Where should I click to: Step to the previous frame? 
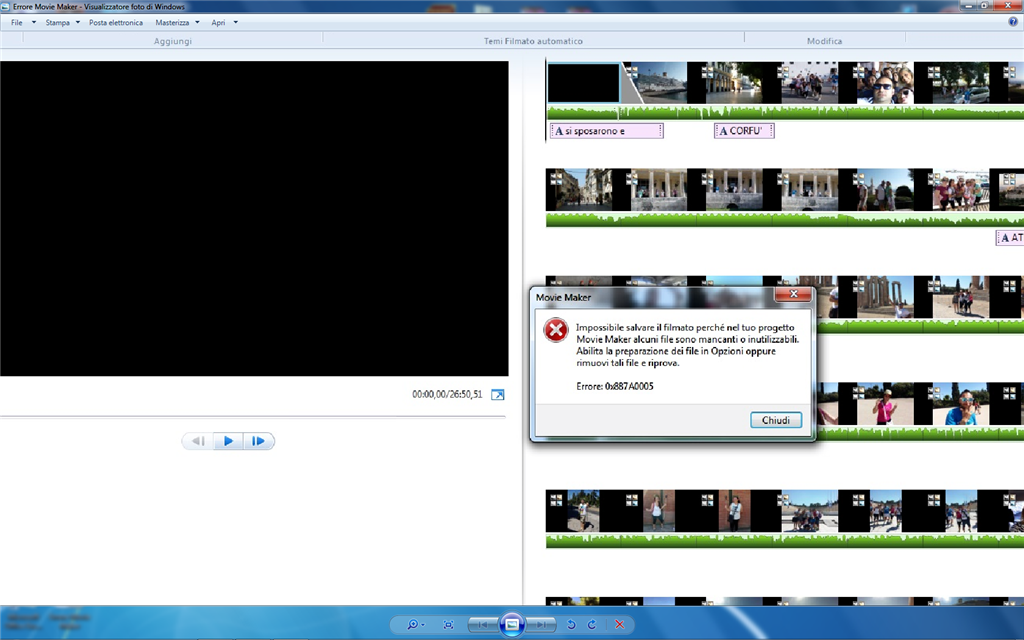tap(197, 441)
